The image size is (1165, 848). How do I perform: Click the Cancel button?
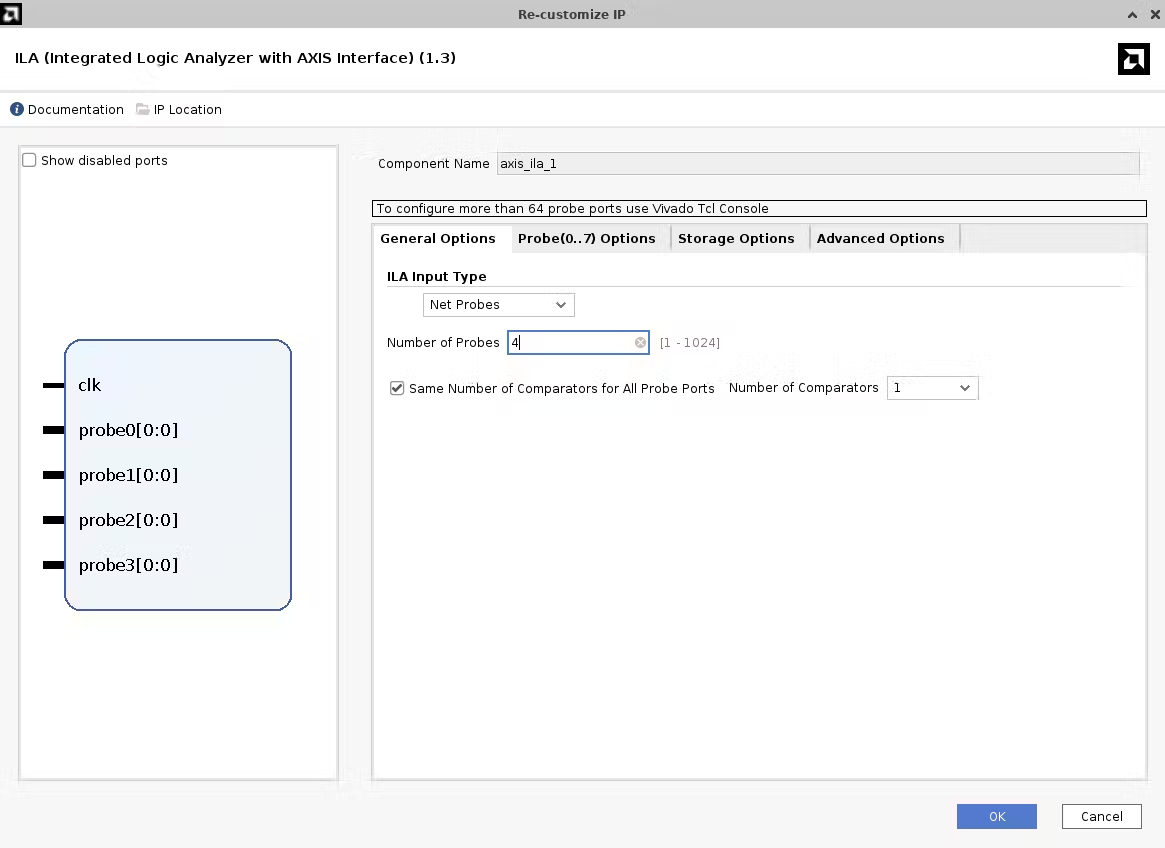pyautogui.click(x=1101, y=816)
